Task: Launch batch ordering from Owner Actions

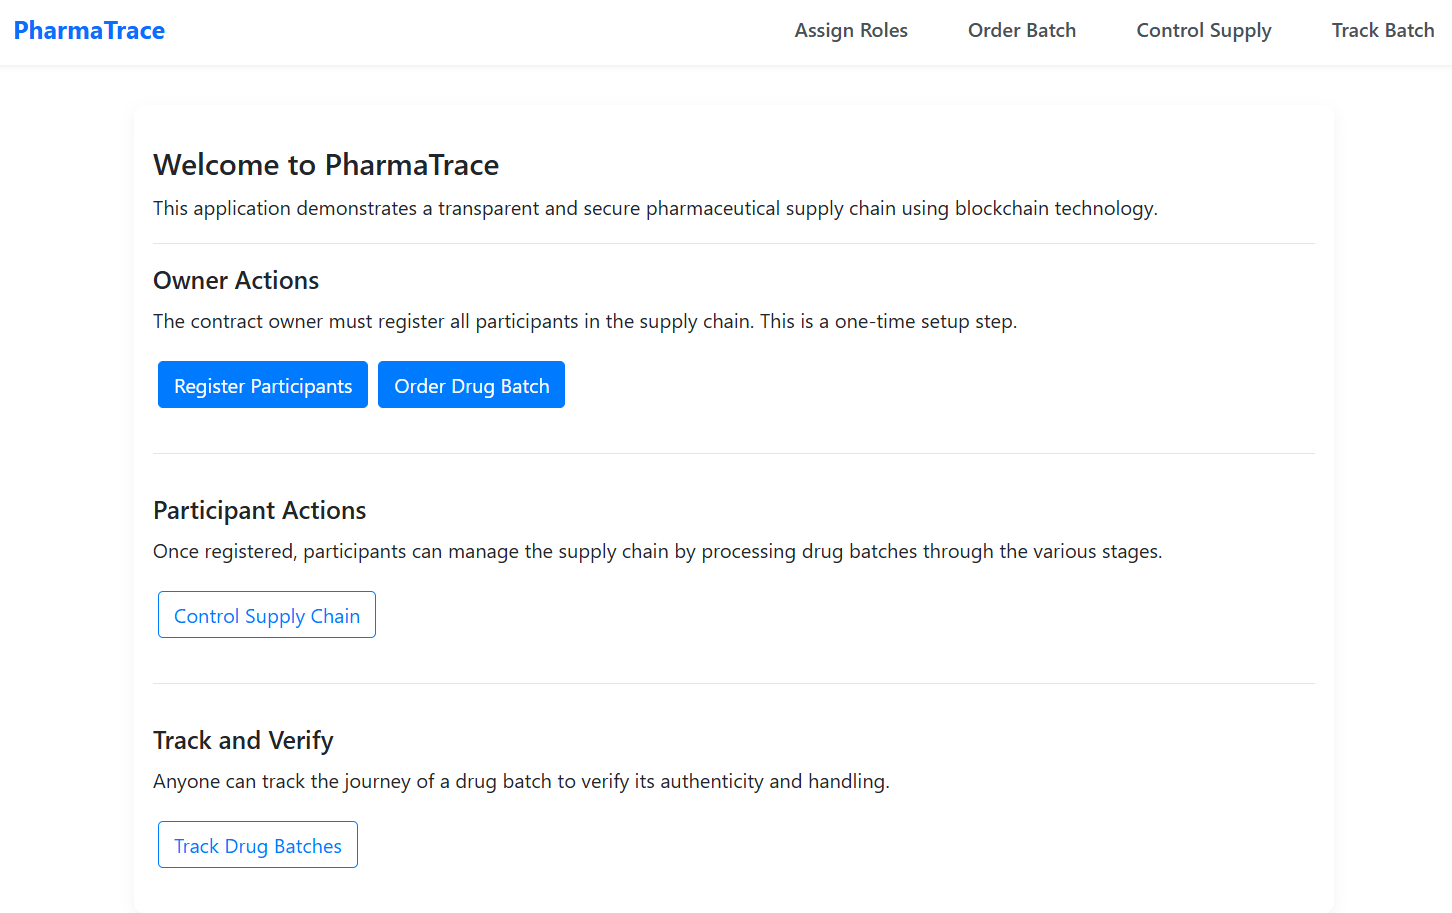Action: tap(471, 384)
